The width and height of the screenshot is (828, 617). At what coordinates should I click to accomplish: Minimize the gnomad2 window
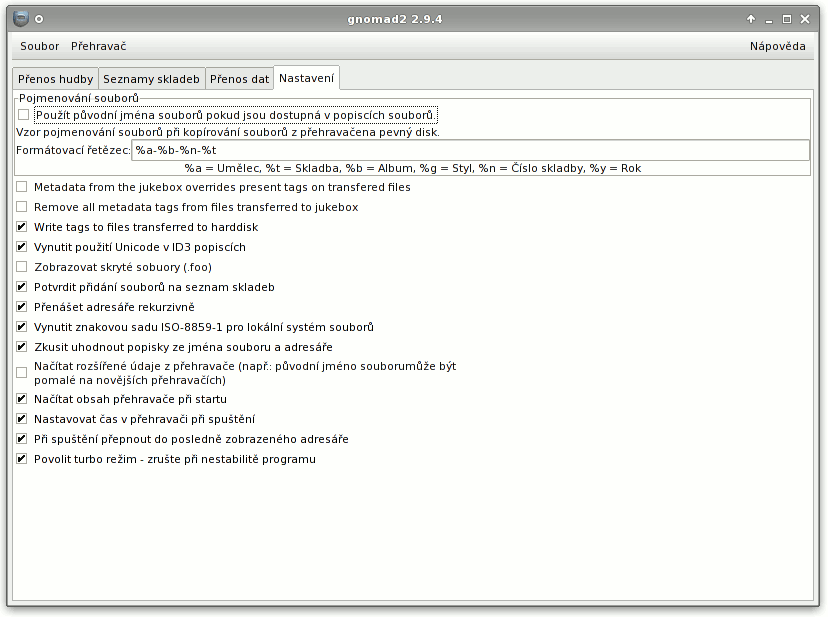pyautogui.click(x=769, y=20)
